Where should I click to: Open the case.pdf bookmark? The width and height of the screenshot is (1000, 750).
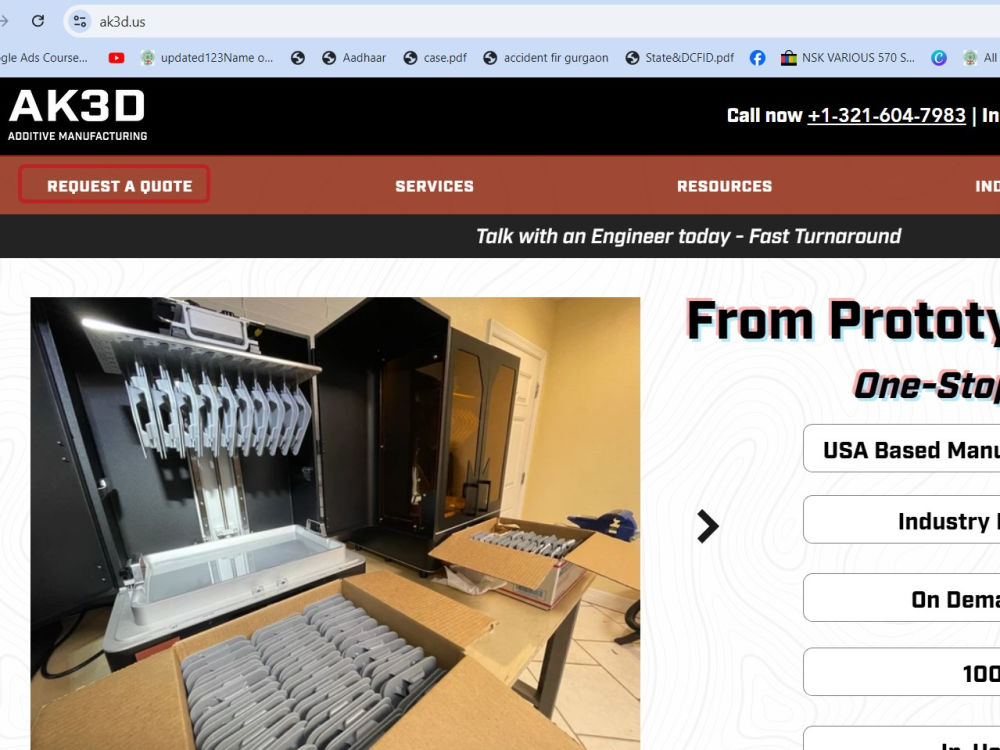(435, 58)
